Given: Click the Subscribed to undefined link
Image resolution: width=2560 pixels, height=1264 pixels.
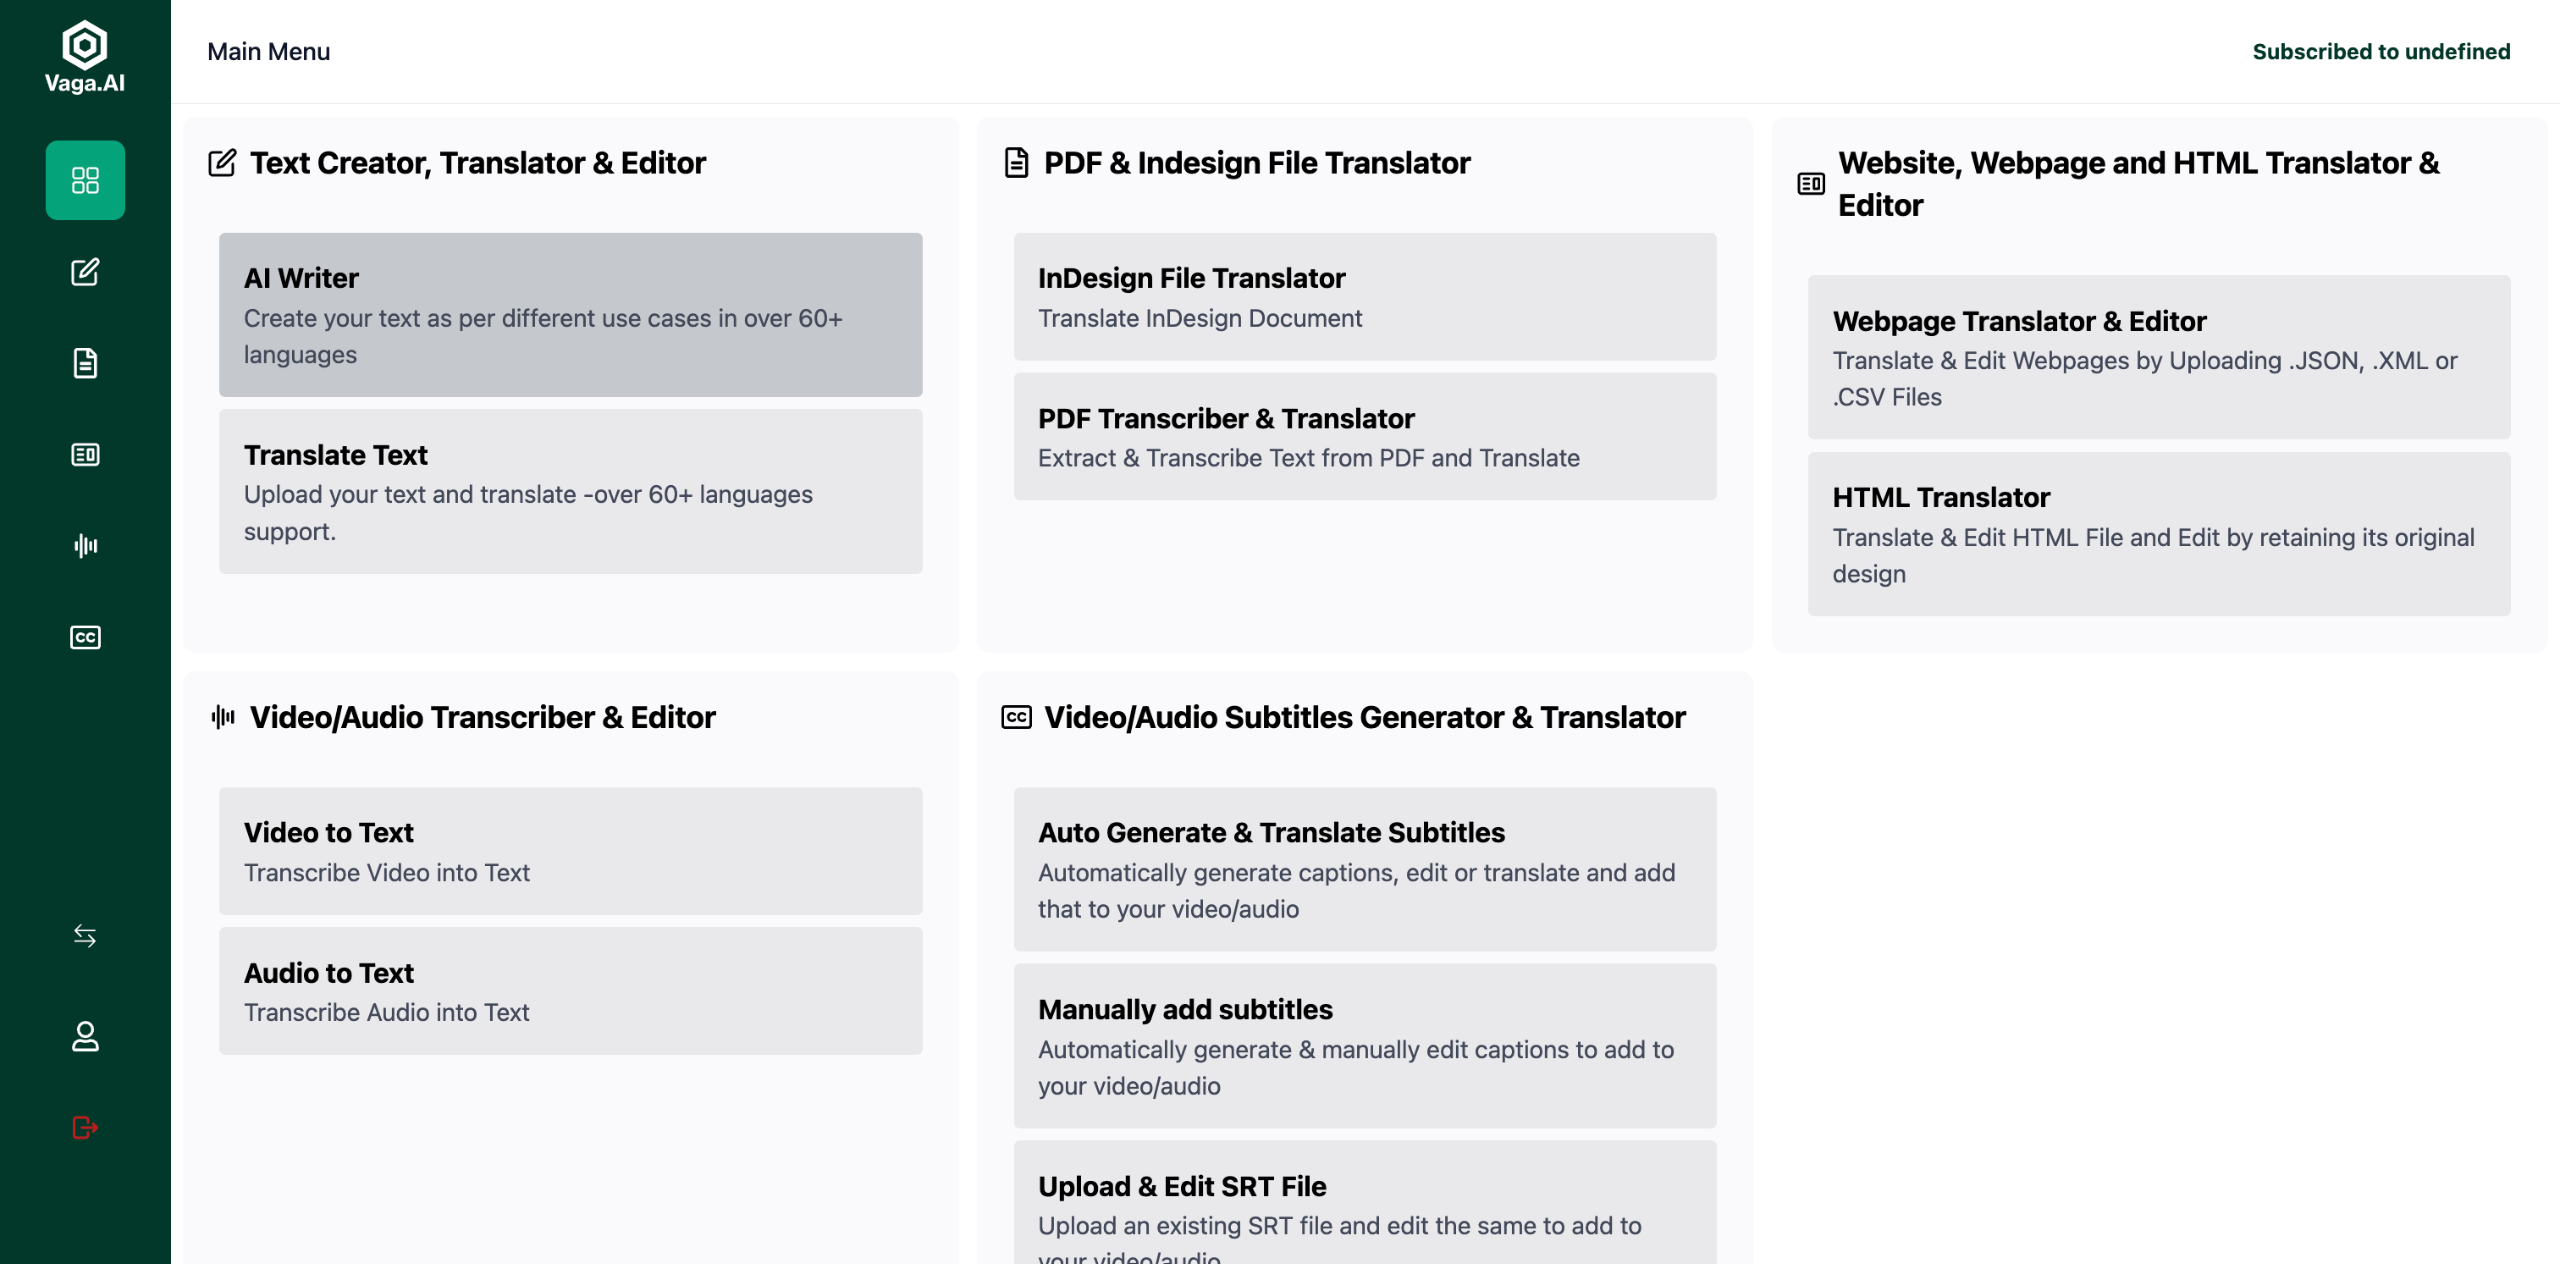Looking at the screenshot, I should [2380, 52].
